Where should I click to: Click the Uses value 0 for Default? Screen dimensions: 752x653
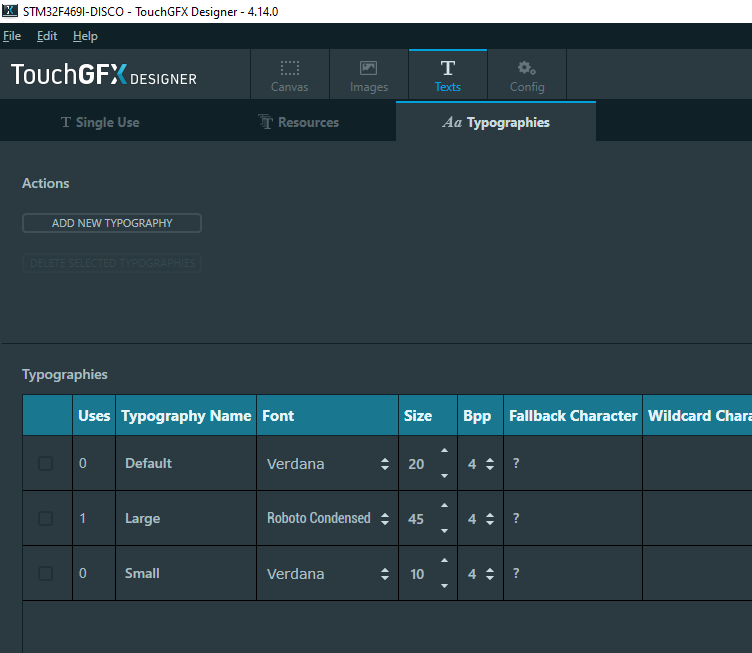pyautogui.click(x=82, y=463)
